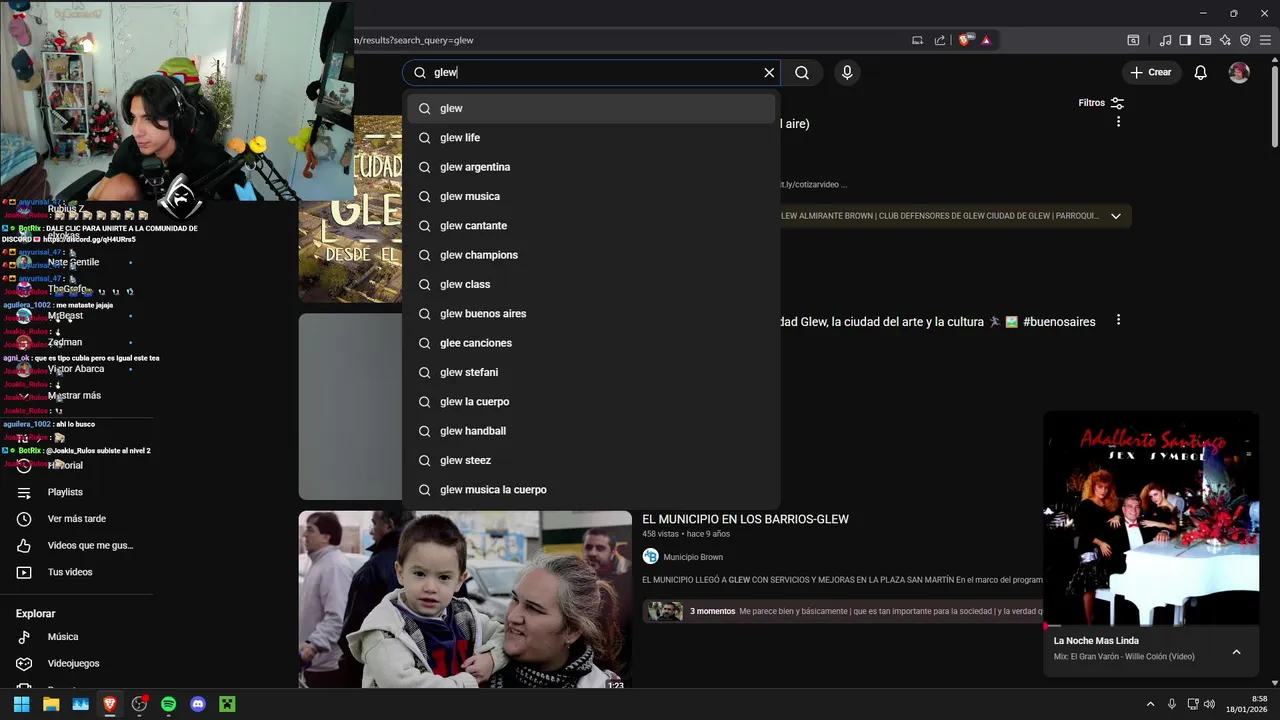Open Videojuegos under Explorar
The height and width of the screenshot is (720, 1280).
(73, 663)
